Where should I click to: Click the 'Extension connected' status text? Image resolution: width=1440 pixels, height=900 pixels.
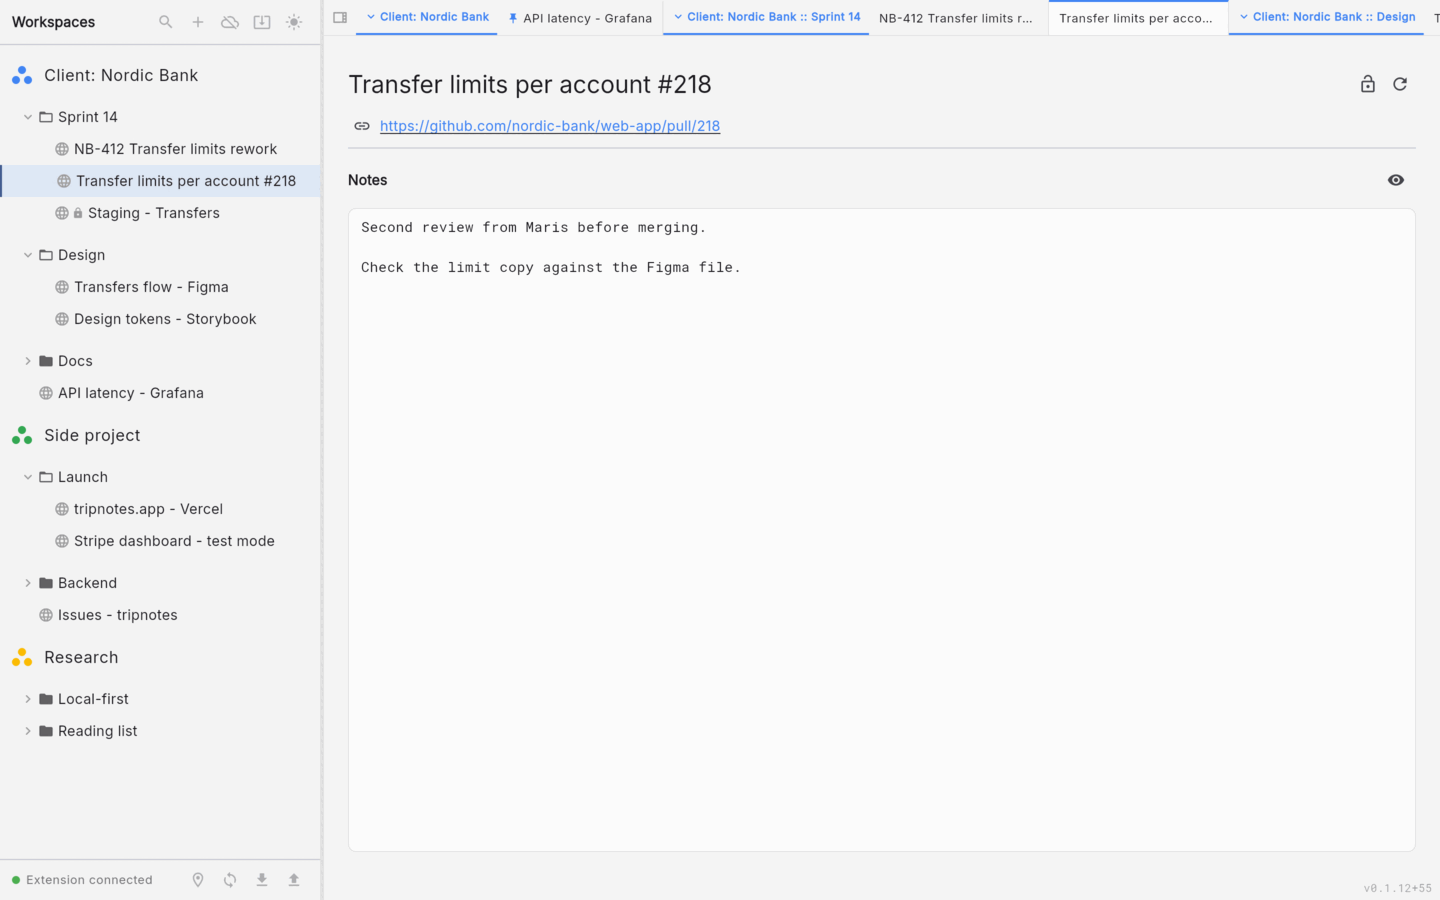click(x=89, y=880)
